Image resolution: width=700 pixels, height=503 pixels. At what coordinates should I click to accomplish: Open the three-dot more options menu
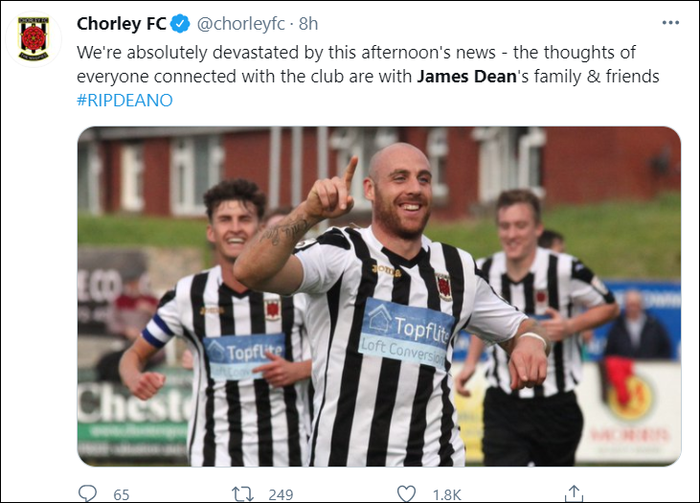point(671,23)
